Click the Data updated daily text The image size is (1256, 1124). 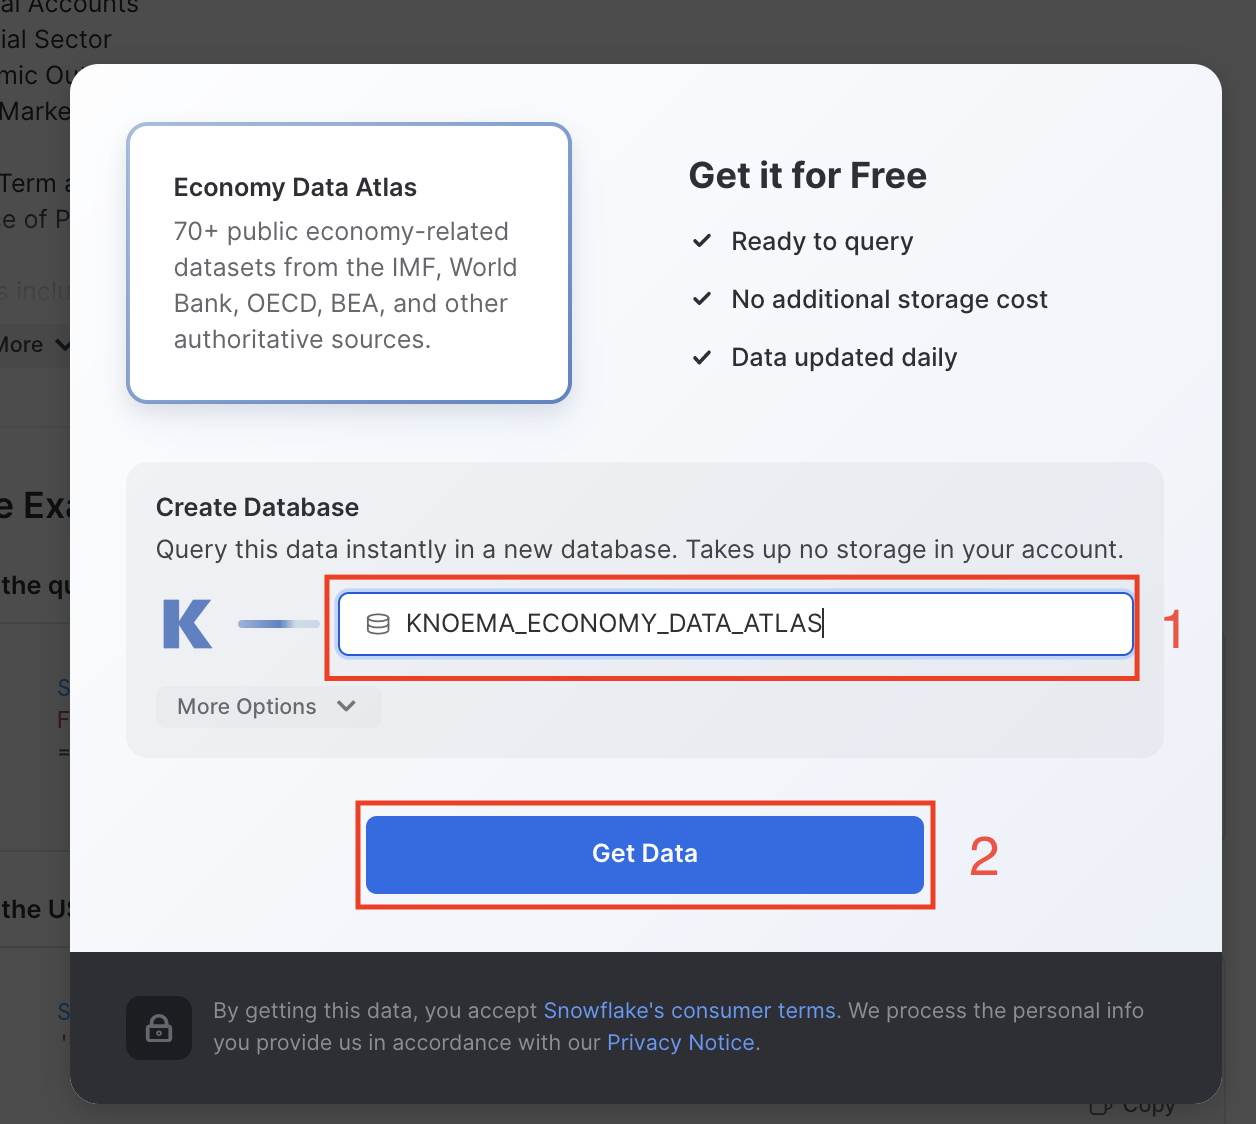pos(844,357)
